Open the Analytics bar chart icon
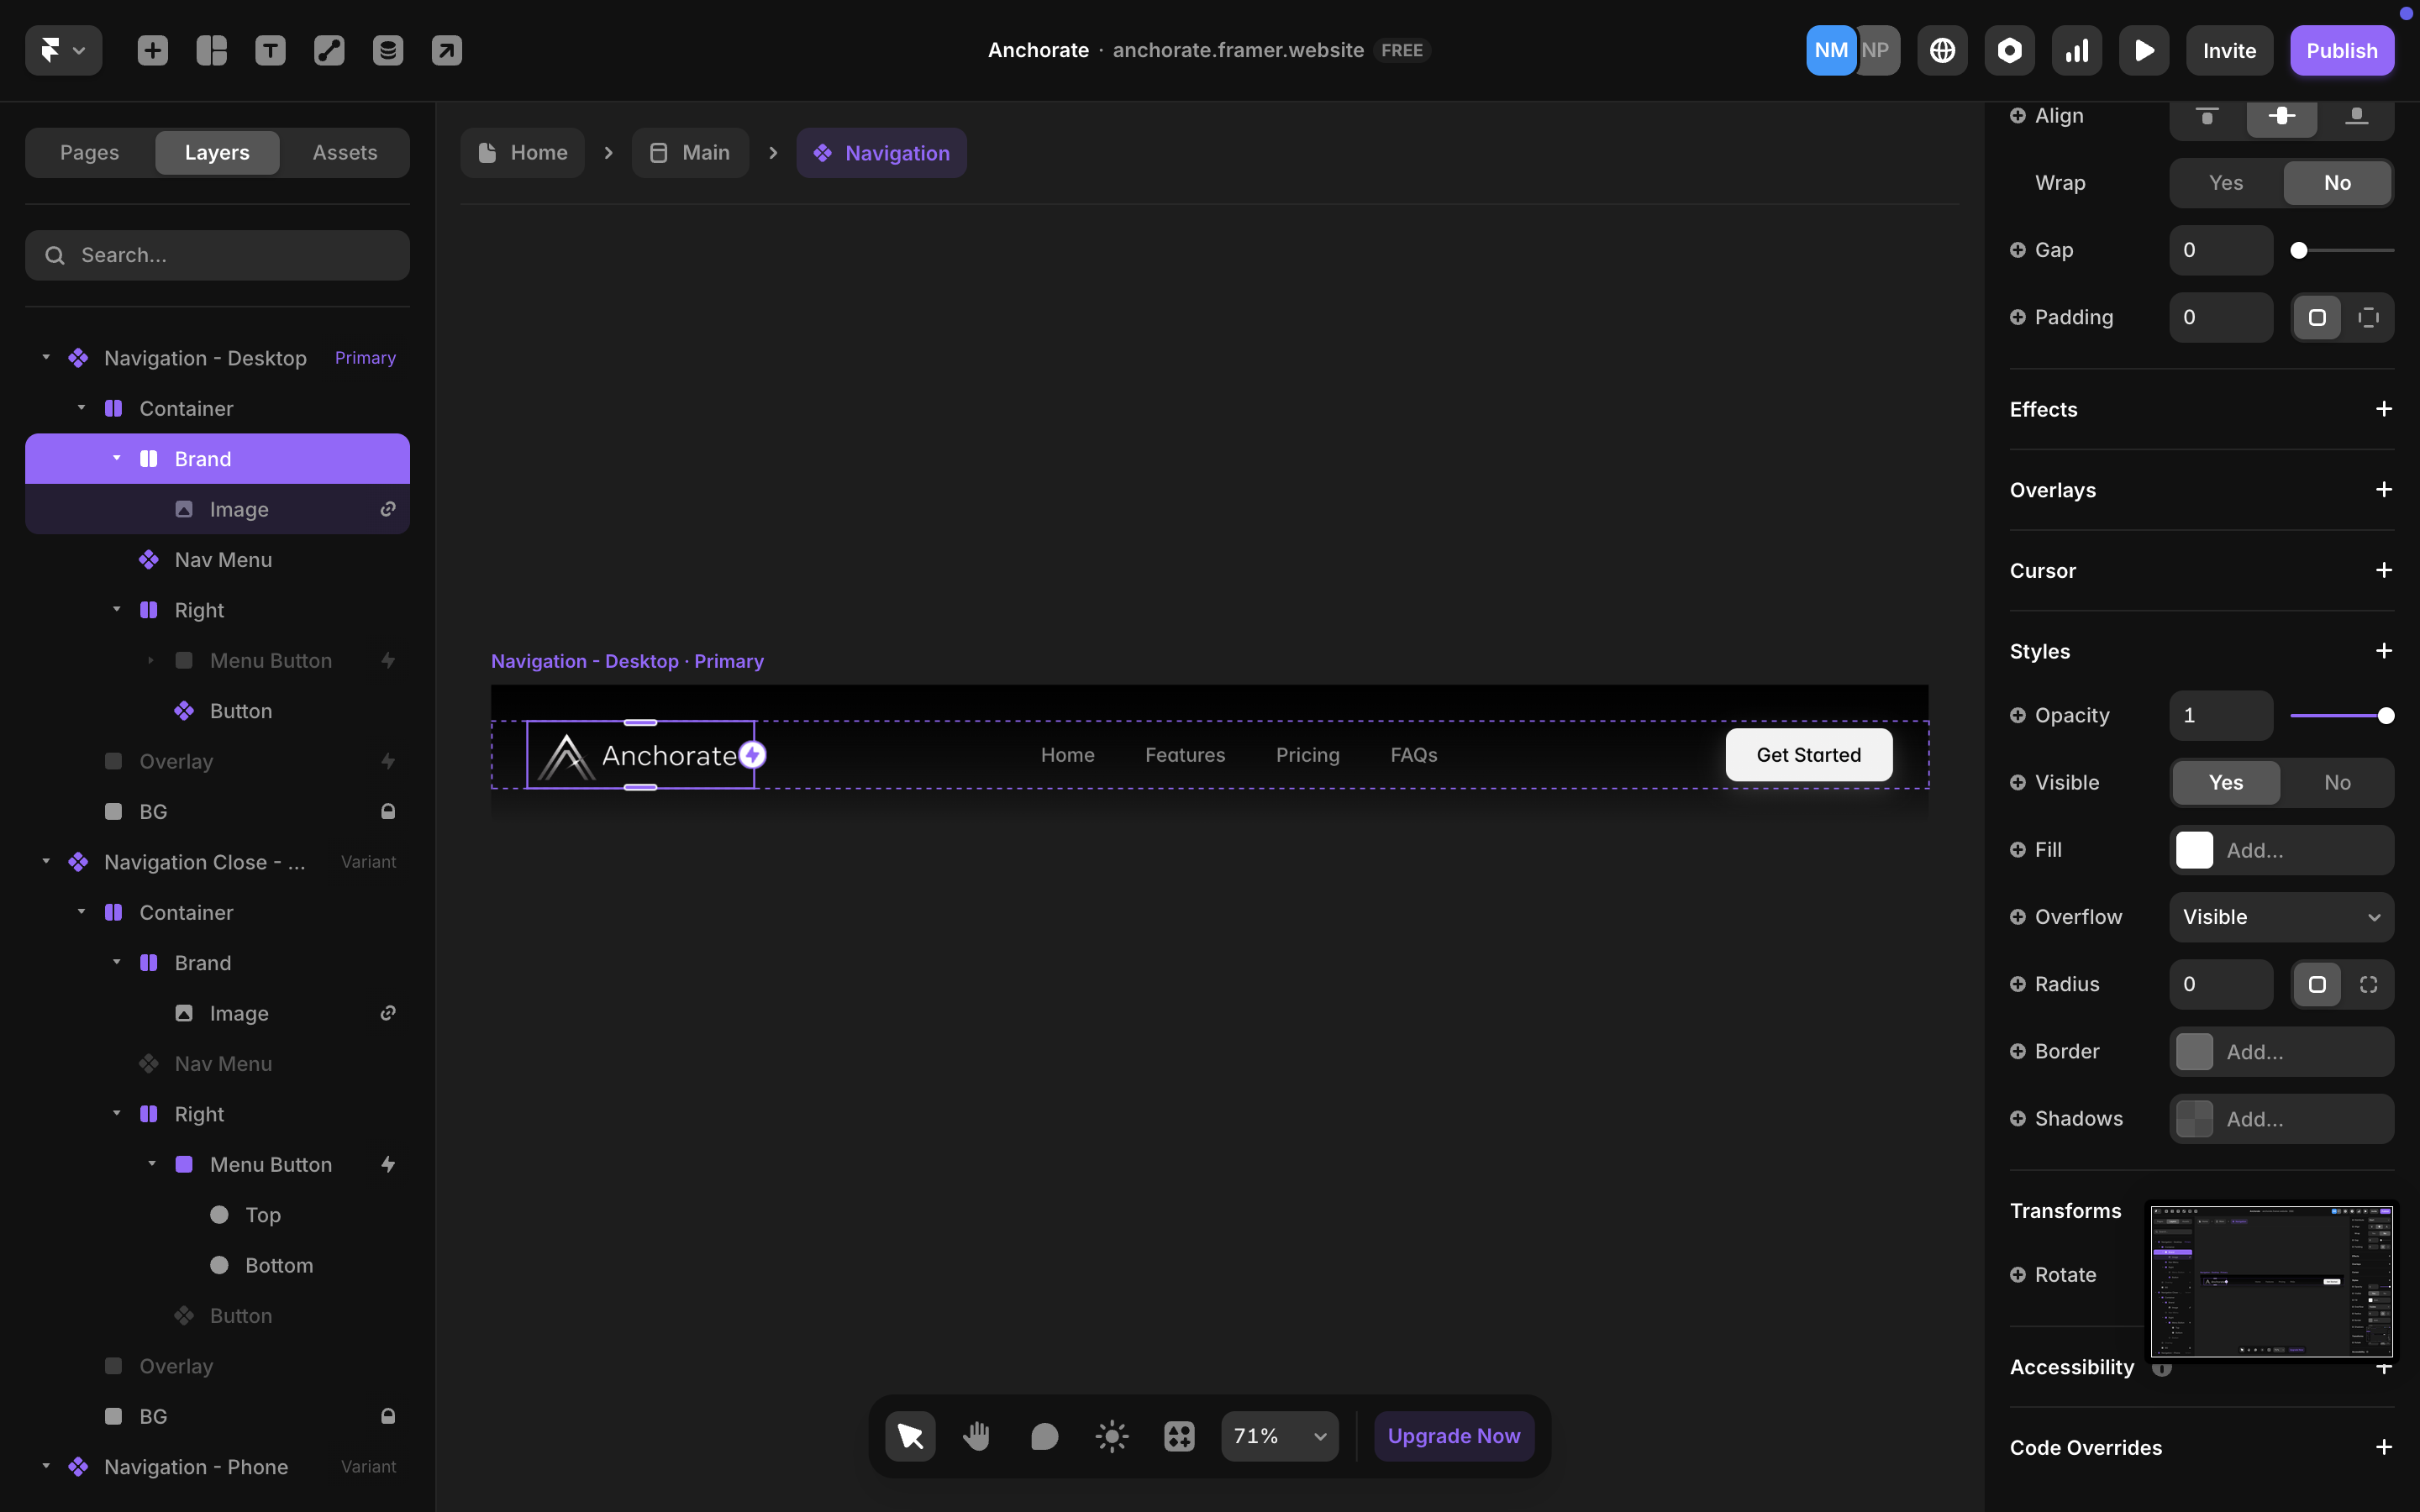Viewport: 2420px width, 1512px height. pyautogui.click(x=2076, y=50)
